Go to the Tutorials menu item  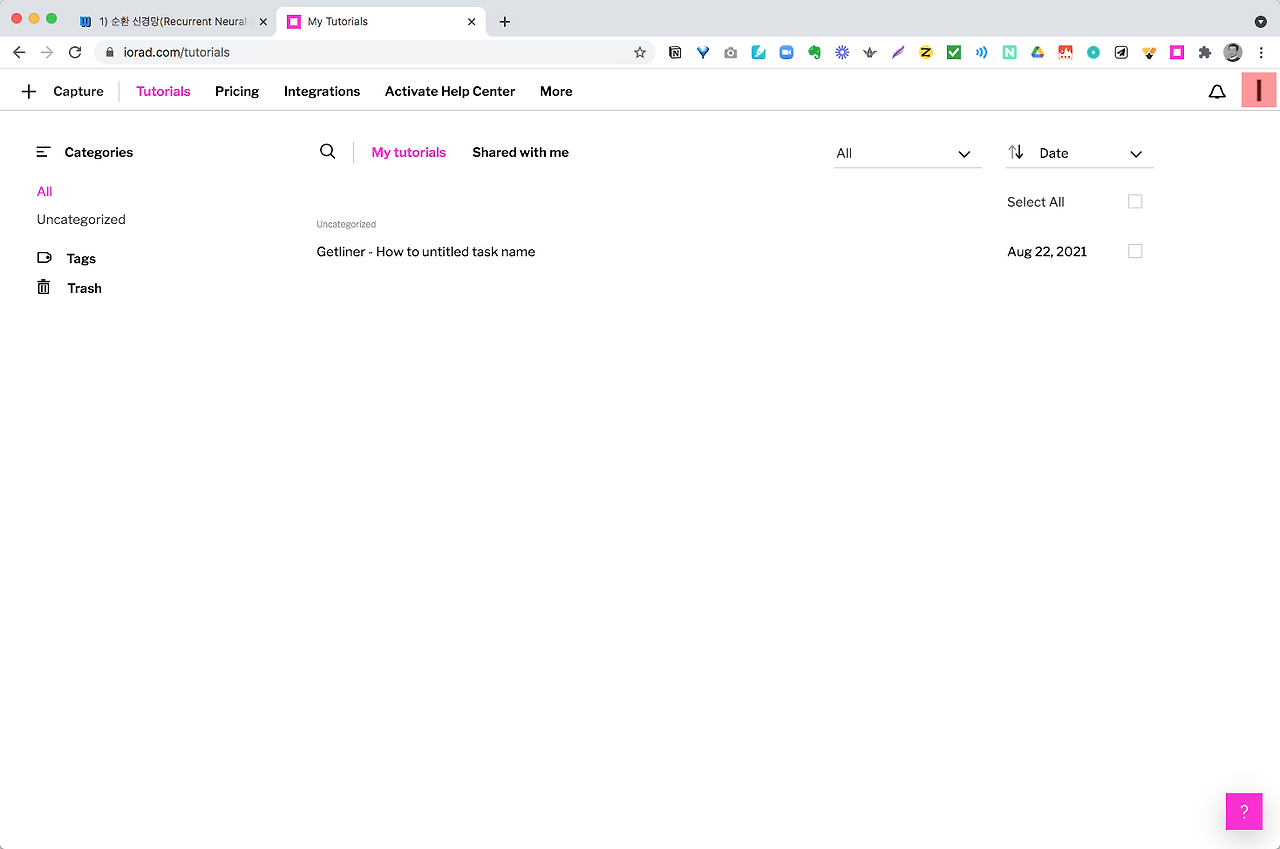coord(163,91)
